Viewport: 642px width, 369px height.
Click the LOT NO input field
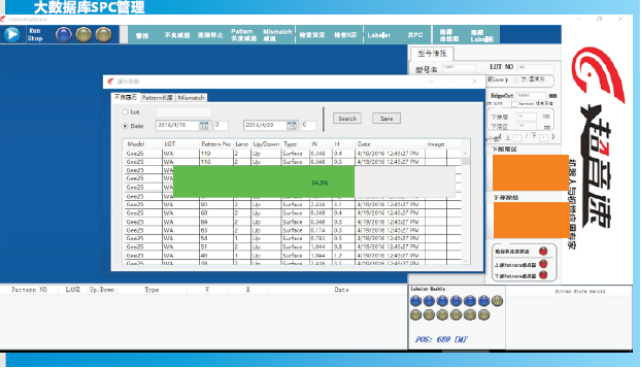(536, 67)
